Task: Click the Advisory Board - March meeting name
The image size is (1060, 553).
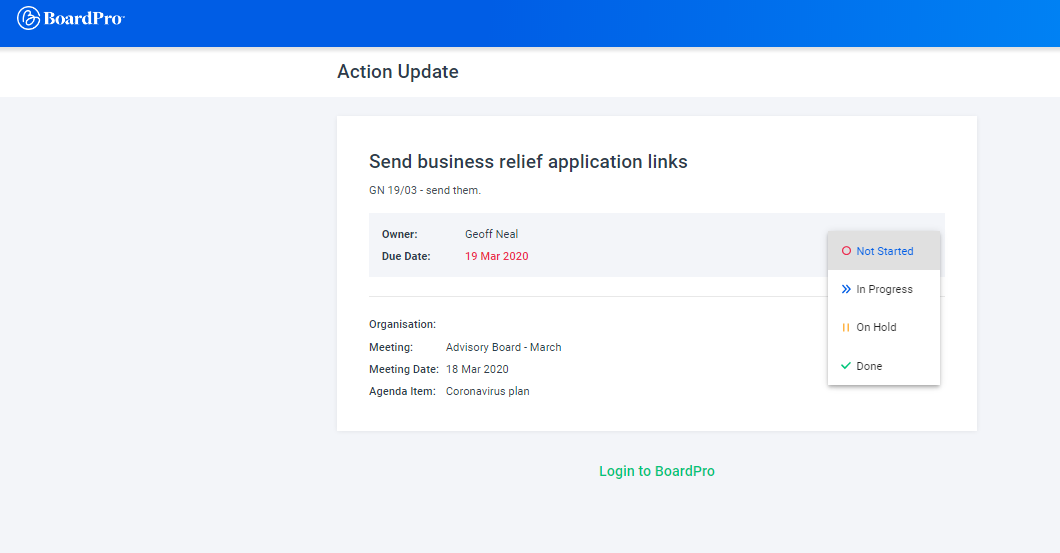Action: (x=503, y=347)
